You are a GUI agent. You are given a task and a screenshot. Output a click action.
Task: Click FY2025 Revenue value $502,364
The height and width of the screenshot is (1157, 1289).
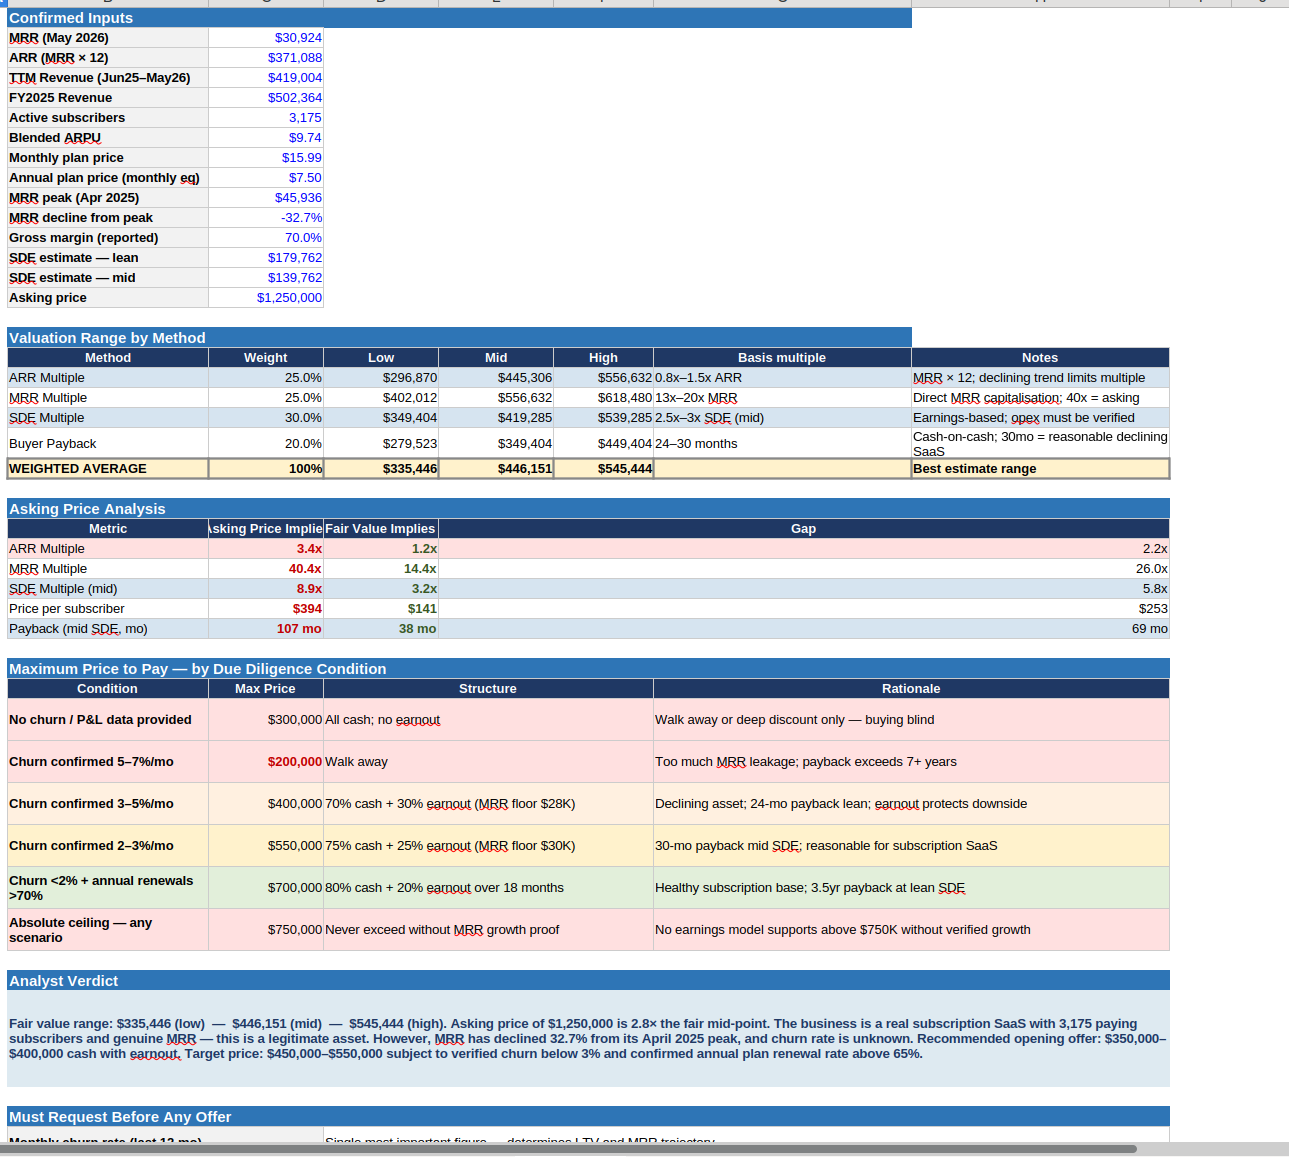pos(266,98)
